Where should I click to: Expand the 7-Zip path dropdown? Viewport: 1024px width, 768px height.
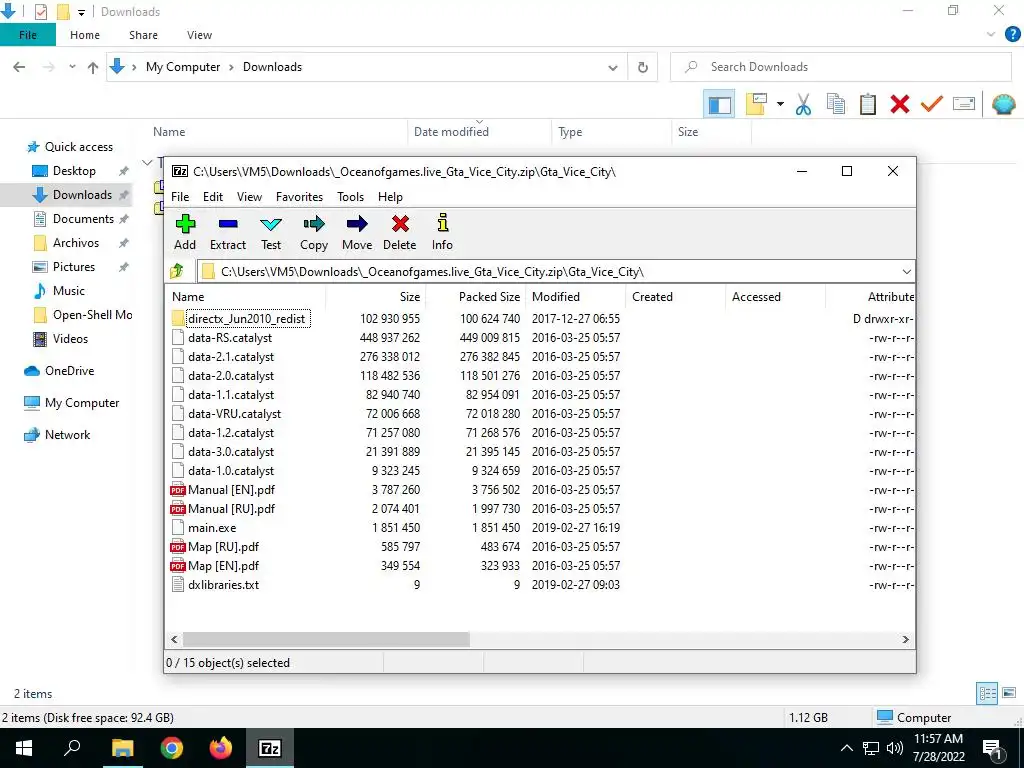(x=906, y=272)
